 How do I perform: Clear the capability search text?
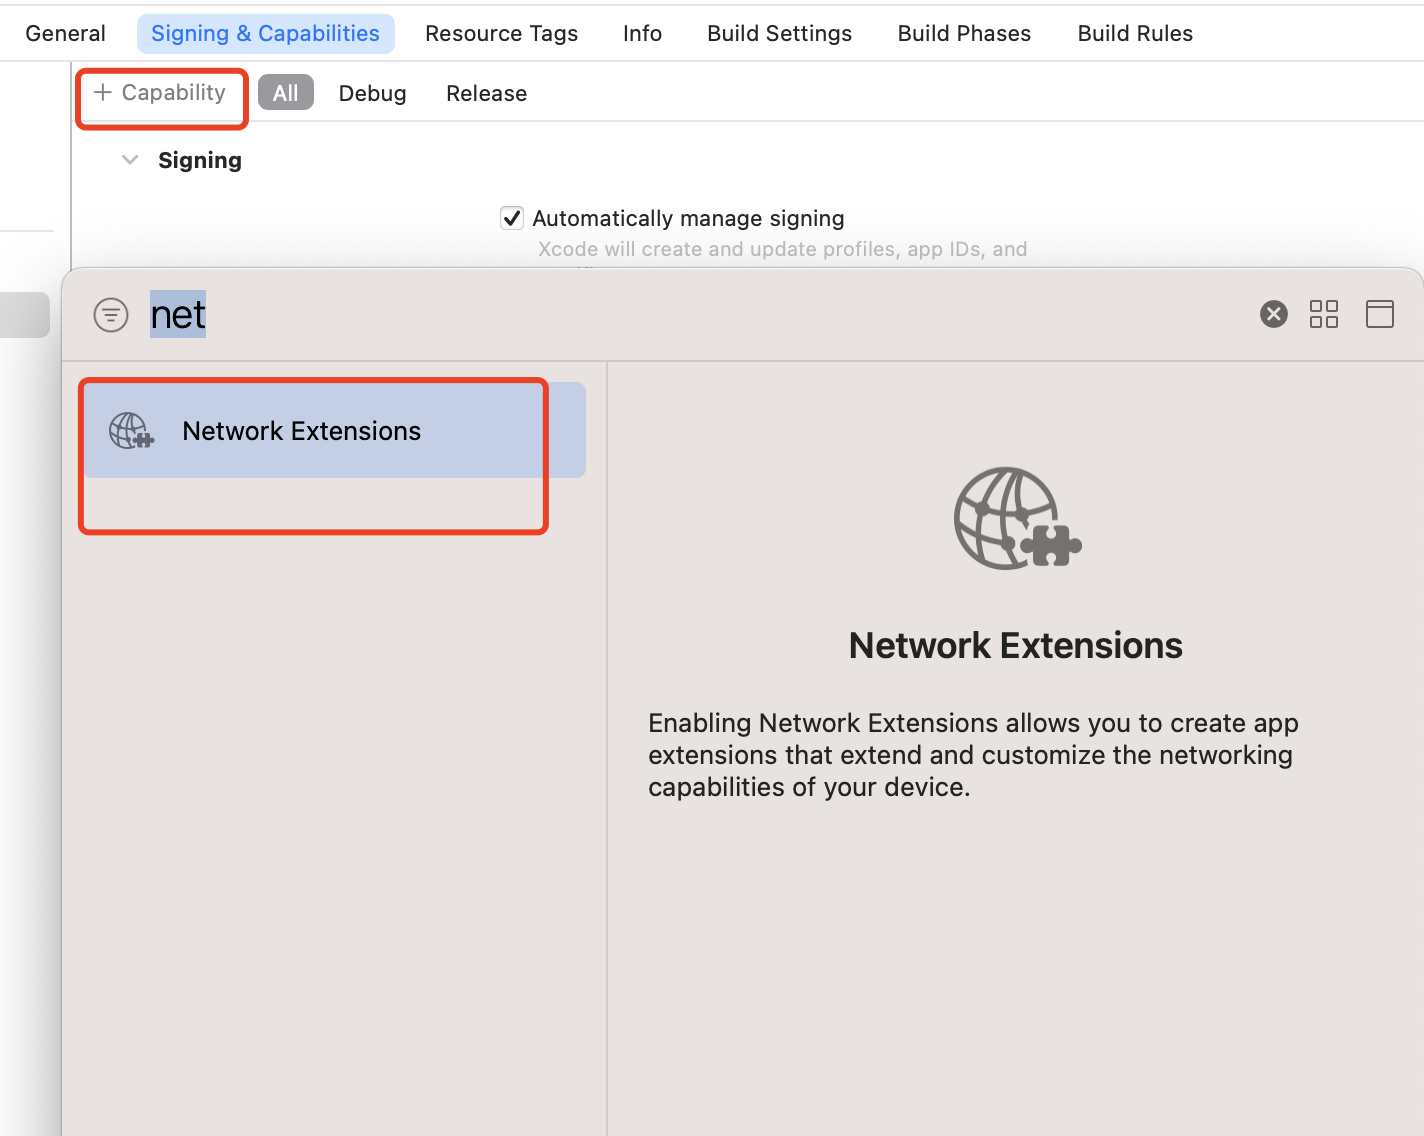[x=1273, y=315]
